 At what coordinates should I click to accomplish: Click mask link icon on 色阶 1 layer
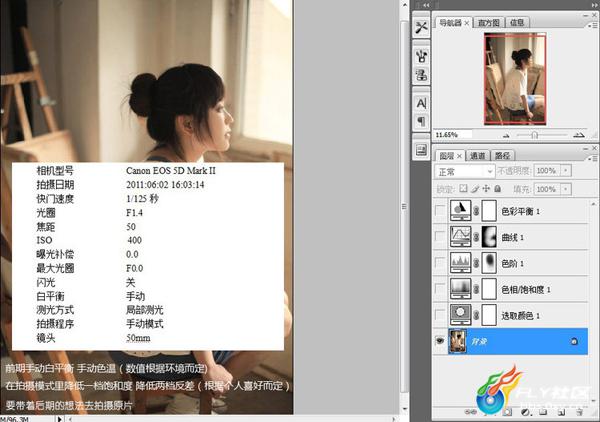click(x=476, y=263)
